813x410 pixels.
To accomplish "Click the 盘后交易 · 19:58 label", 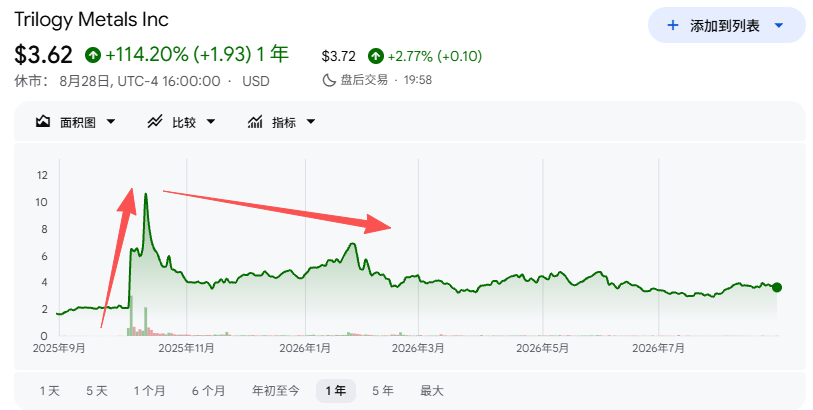I will click(x=386, y=80).
